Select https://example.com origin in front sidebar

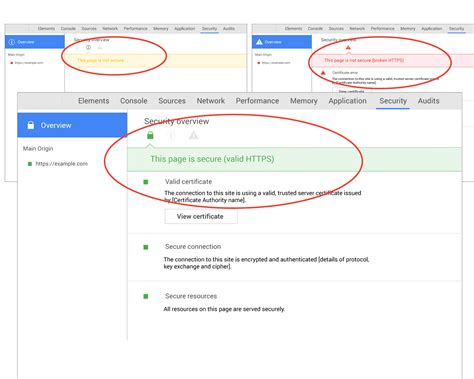click(61, 164)
